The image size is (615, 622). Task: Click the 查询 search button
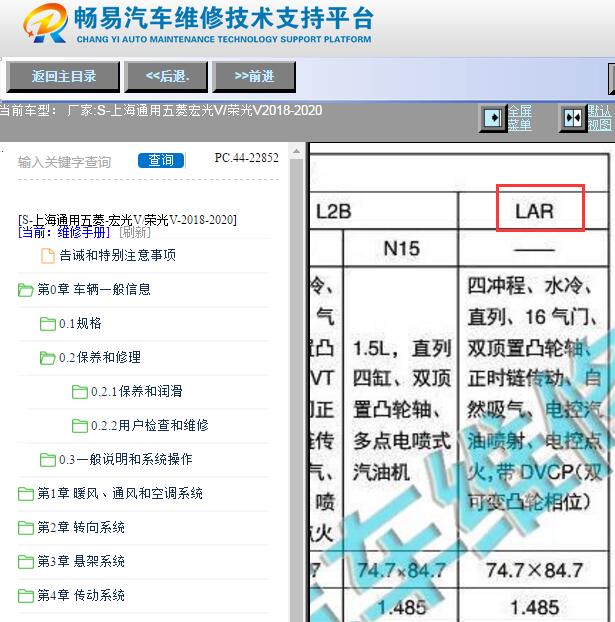(161, 160)
